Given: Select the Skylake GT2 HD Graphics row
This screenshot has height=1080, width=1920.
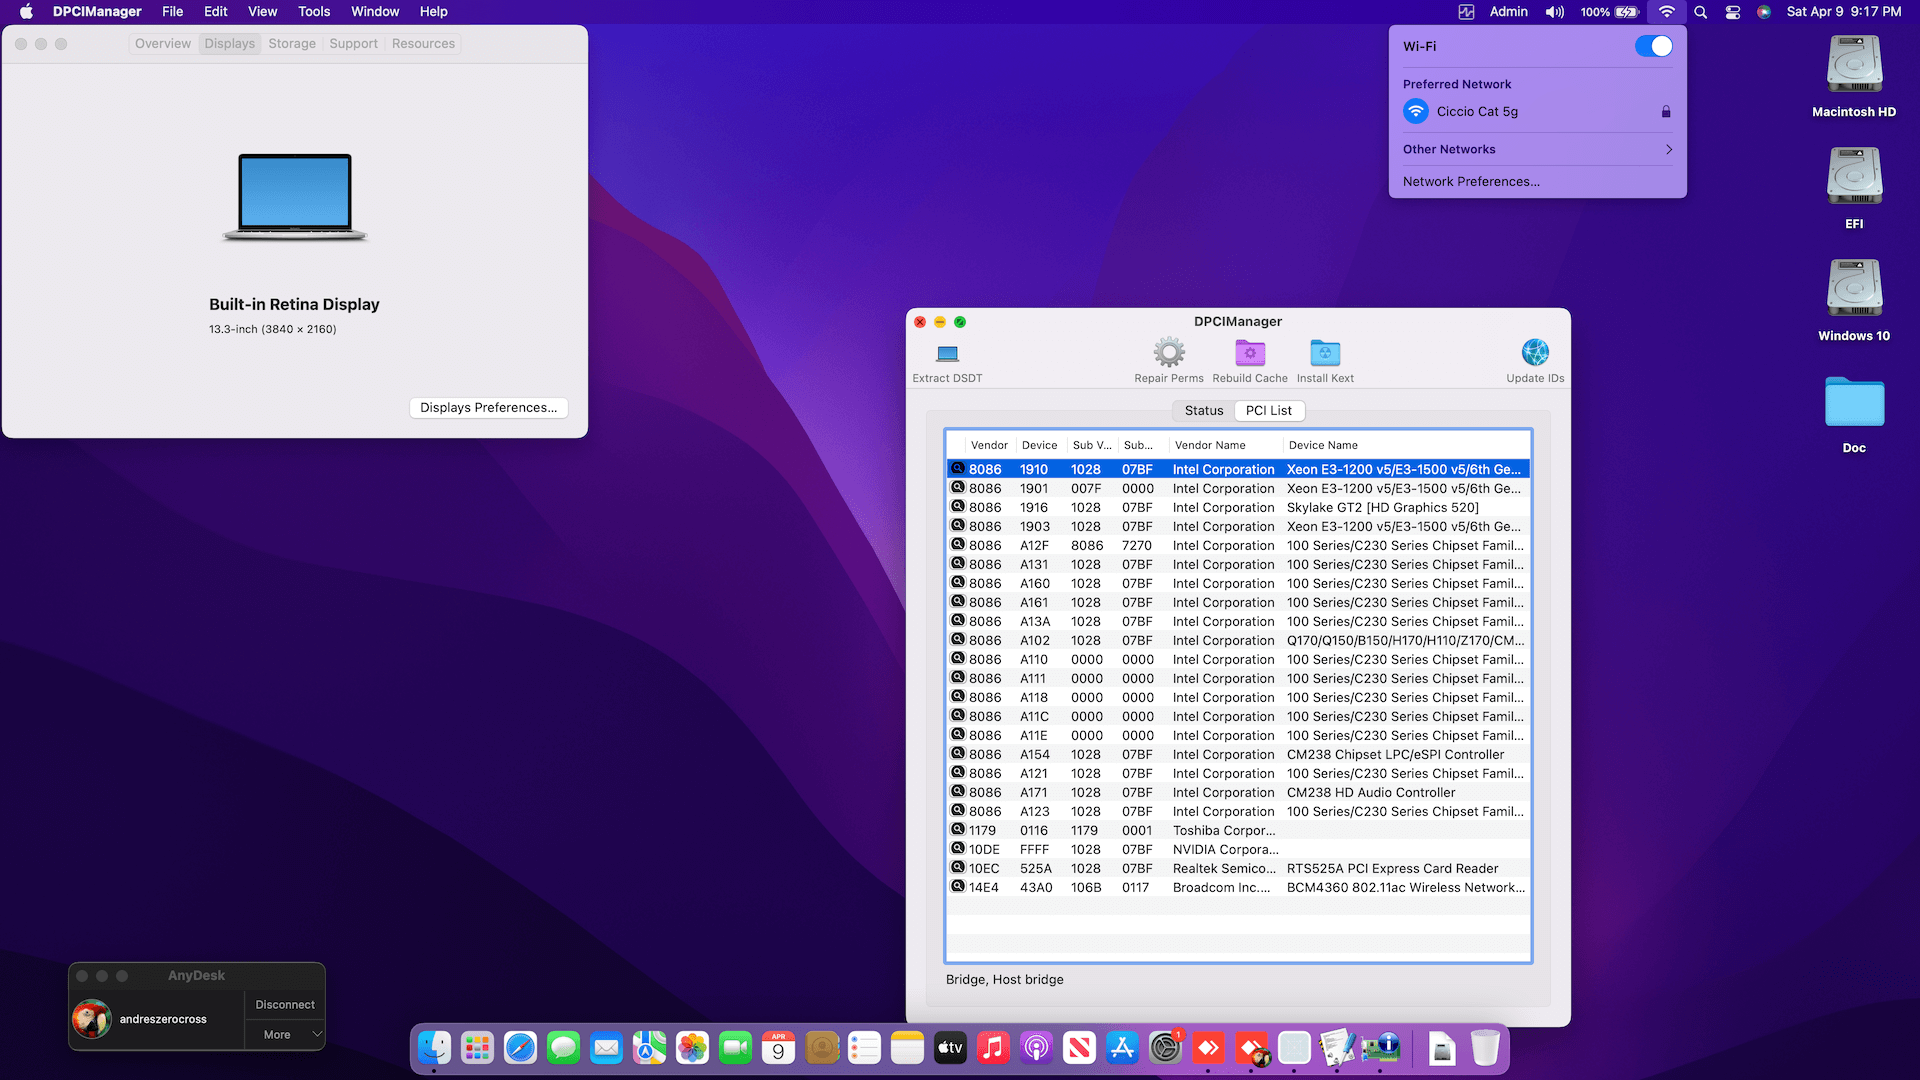Looking at the screenshot, I should [x=1381, y=508].
